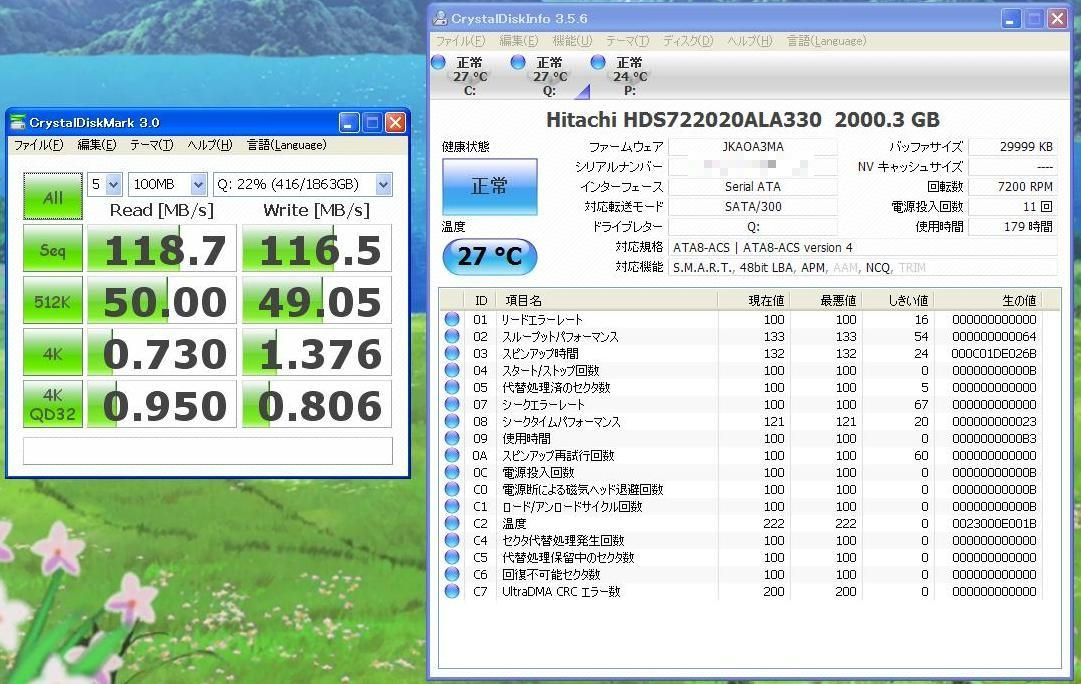Image resolution: width=1081 pixels, height=684 pixels.
Task: Click status dot of ID C2 row
Action: tap(452, 523)
